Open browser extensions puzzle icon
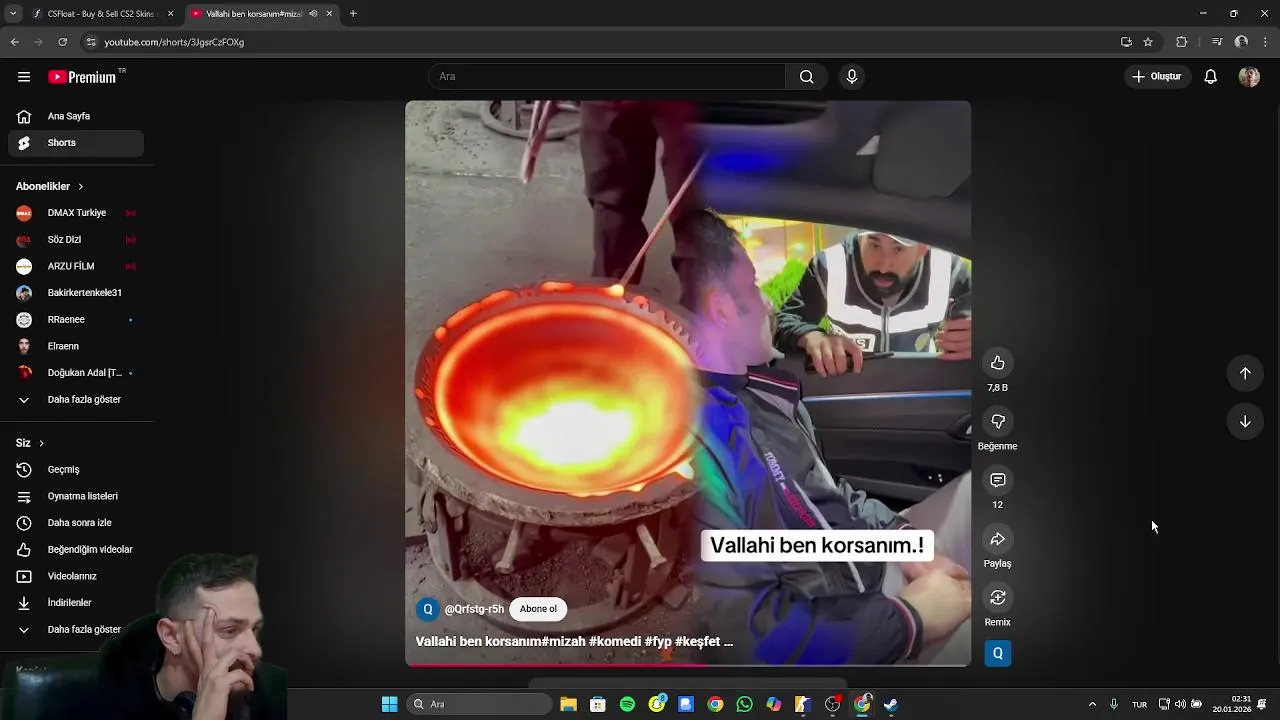1280x720 pixels. point(1181,42)
